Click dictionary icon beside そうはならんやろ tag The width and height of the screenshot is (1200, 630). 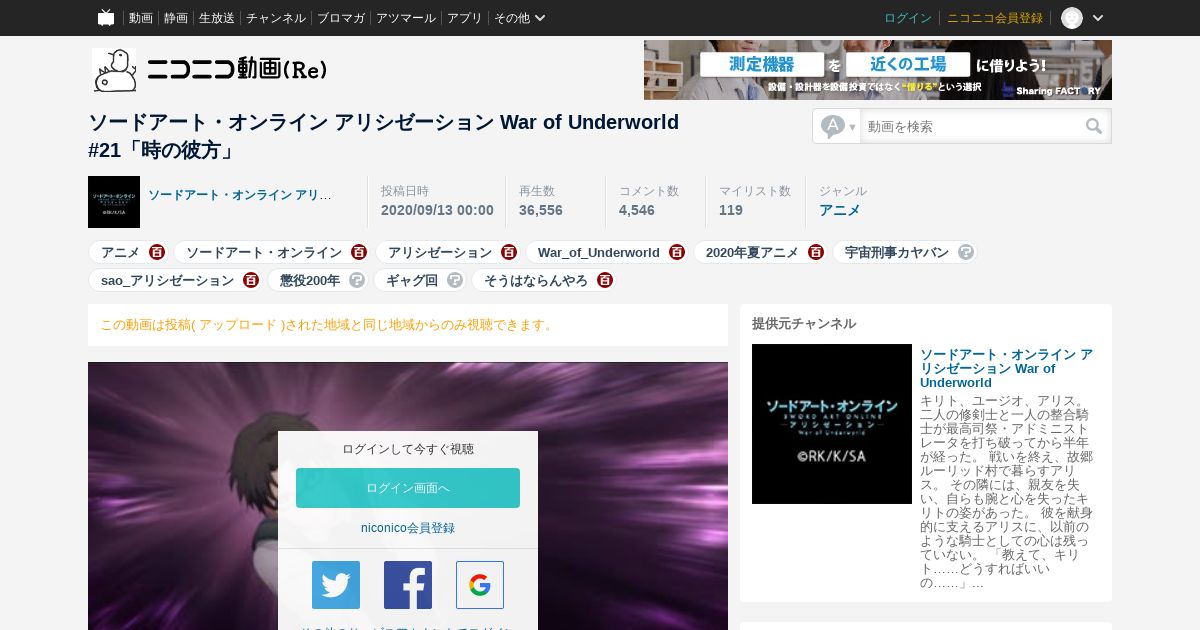[x=605, y=280]
